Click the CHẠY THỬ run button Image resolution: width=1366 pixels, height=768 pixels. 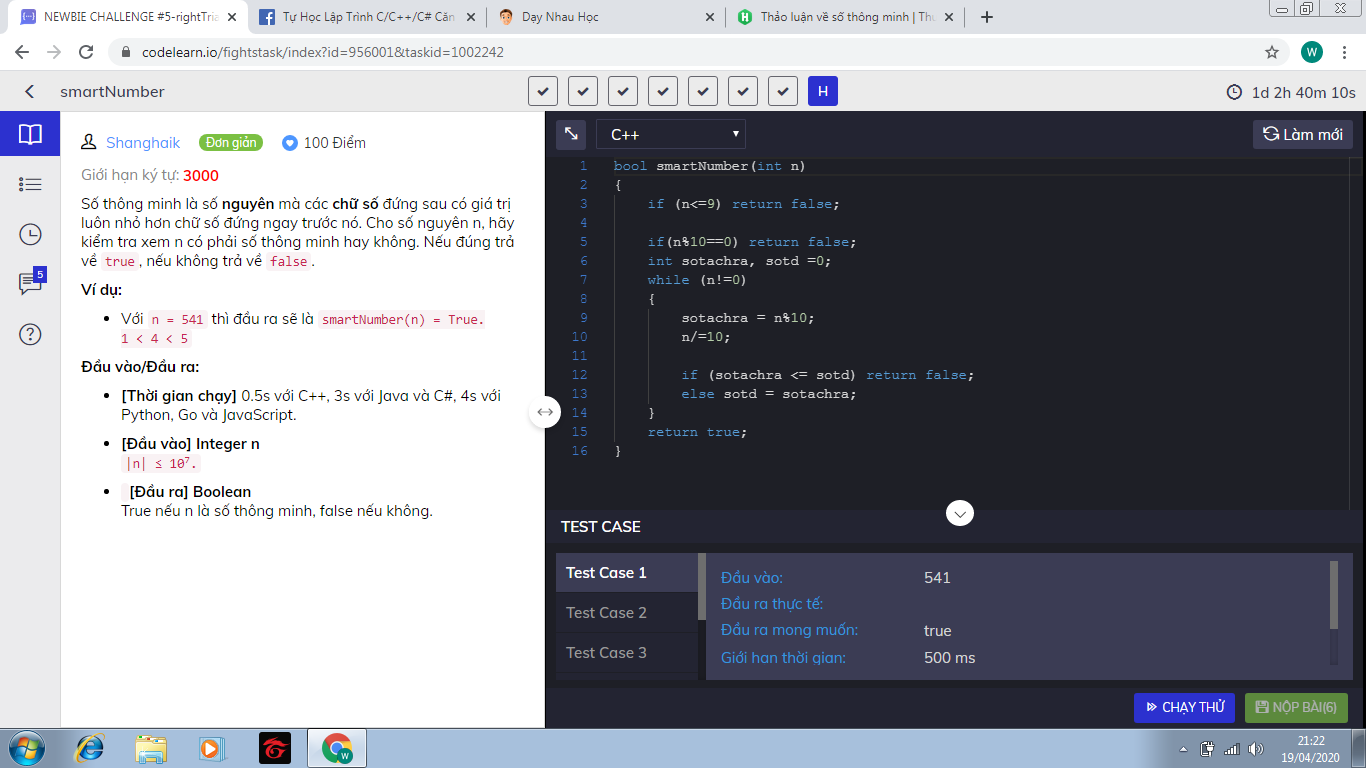click(1184, 708)
